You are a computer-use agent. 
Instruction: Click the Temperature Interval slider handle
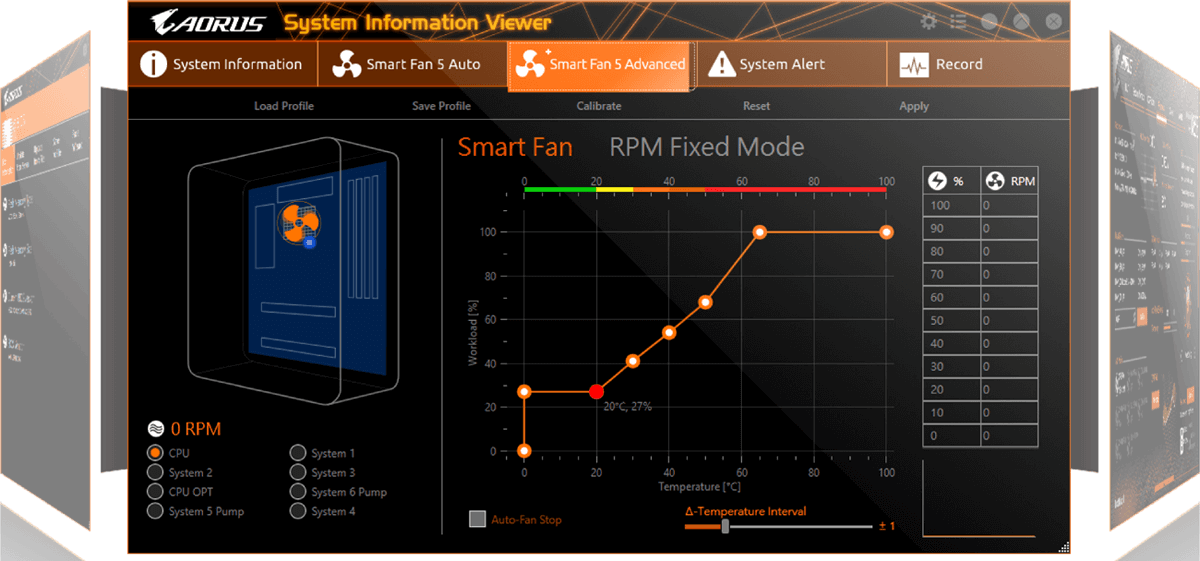click(x=725, y=527)
